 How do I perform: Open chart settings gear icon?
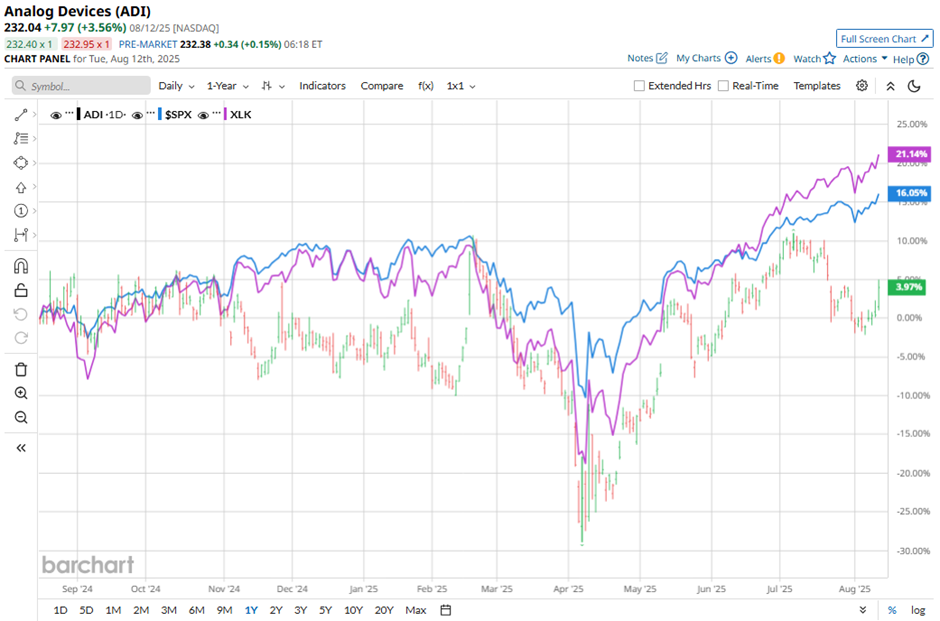861,86
